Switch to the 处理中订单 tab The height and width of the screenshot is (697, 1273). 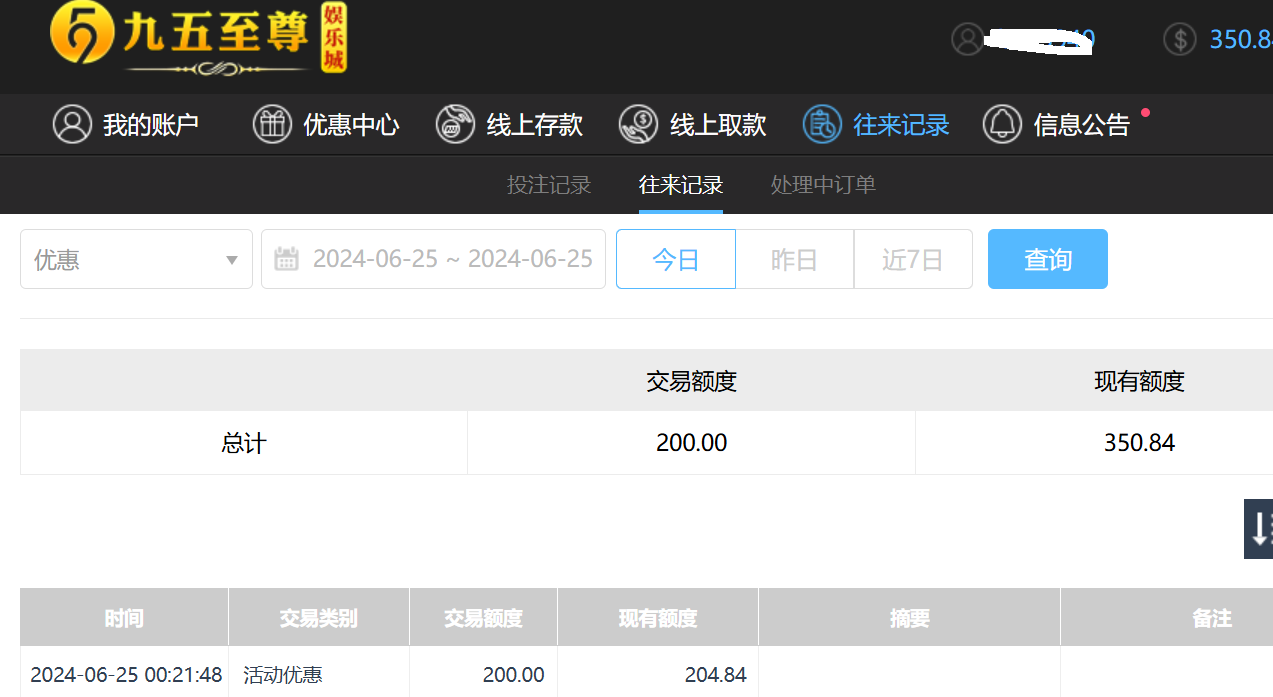823,185
